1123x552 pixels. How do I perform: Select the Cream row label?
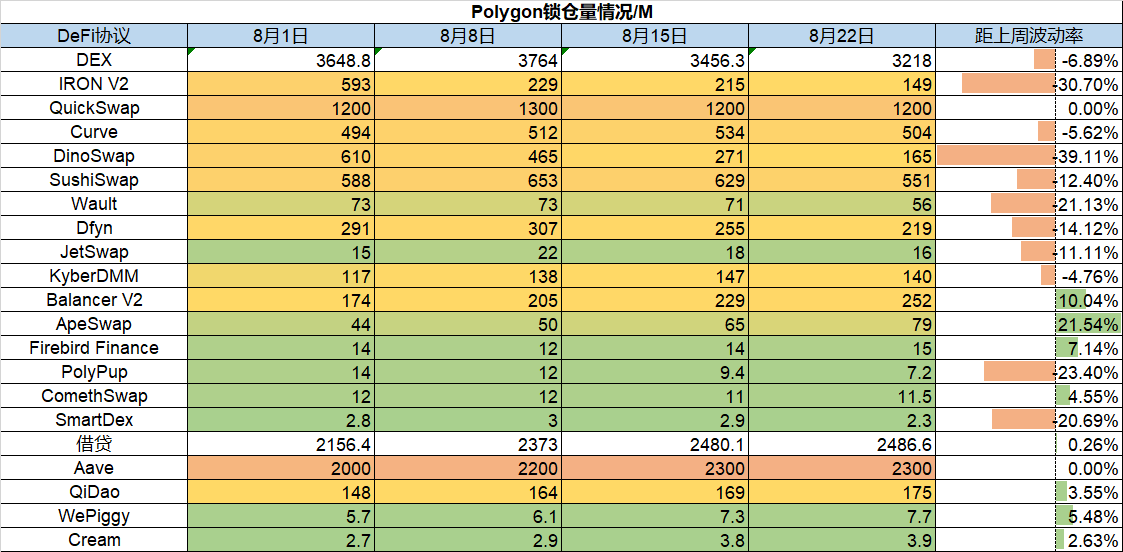coord(94,540)
